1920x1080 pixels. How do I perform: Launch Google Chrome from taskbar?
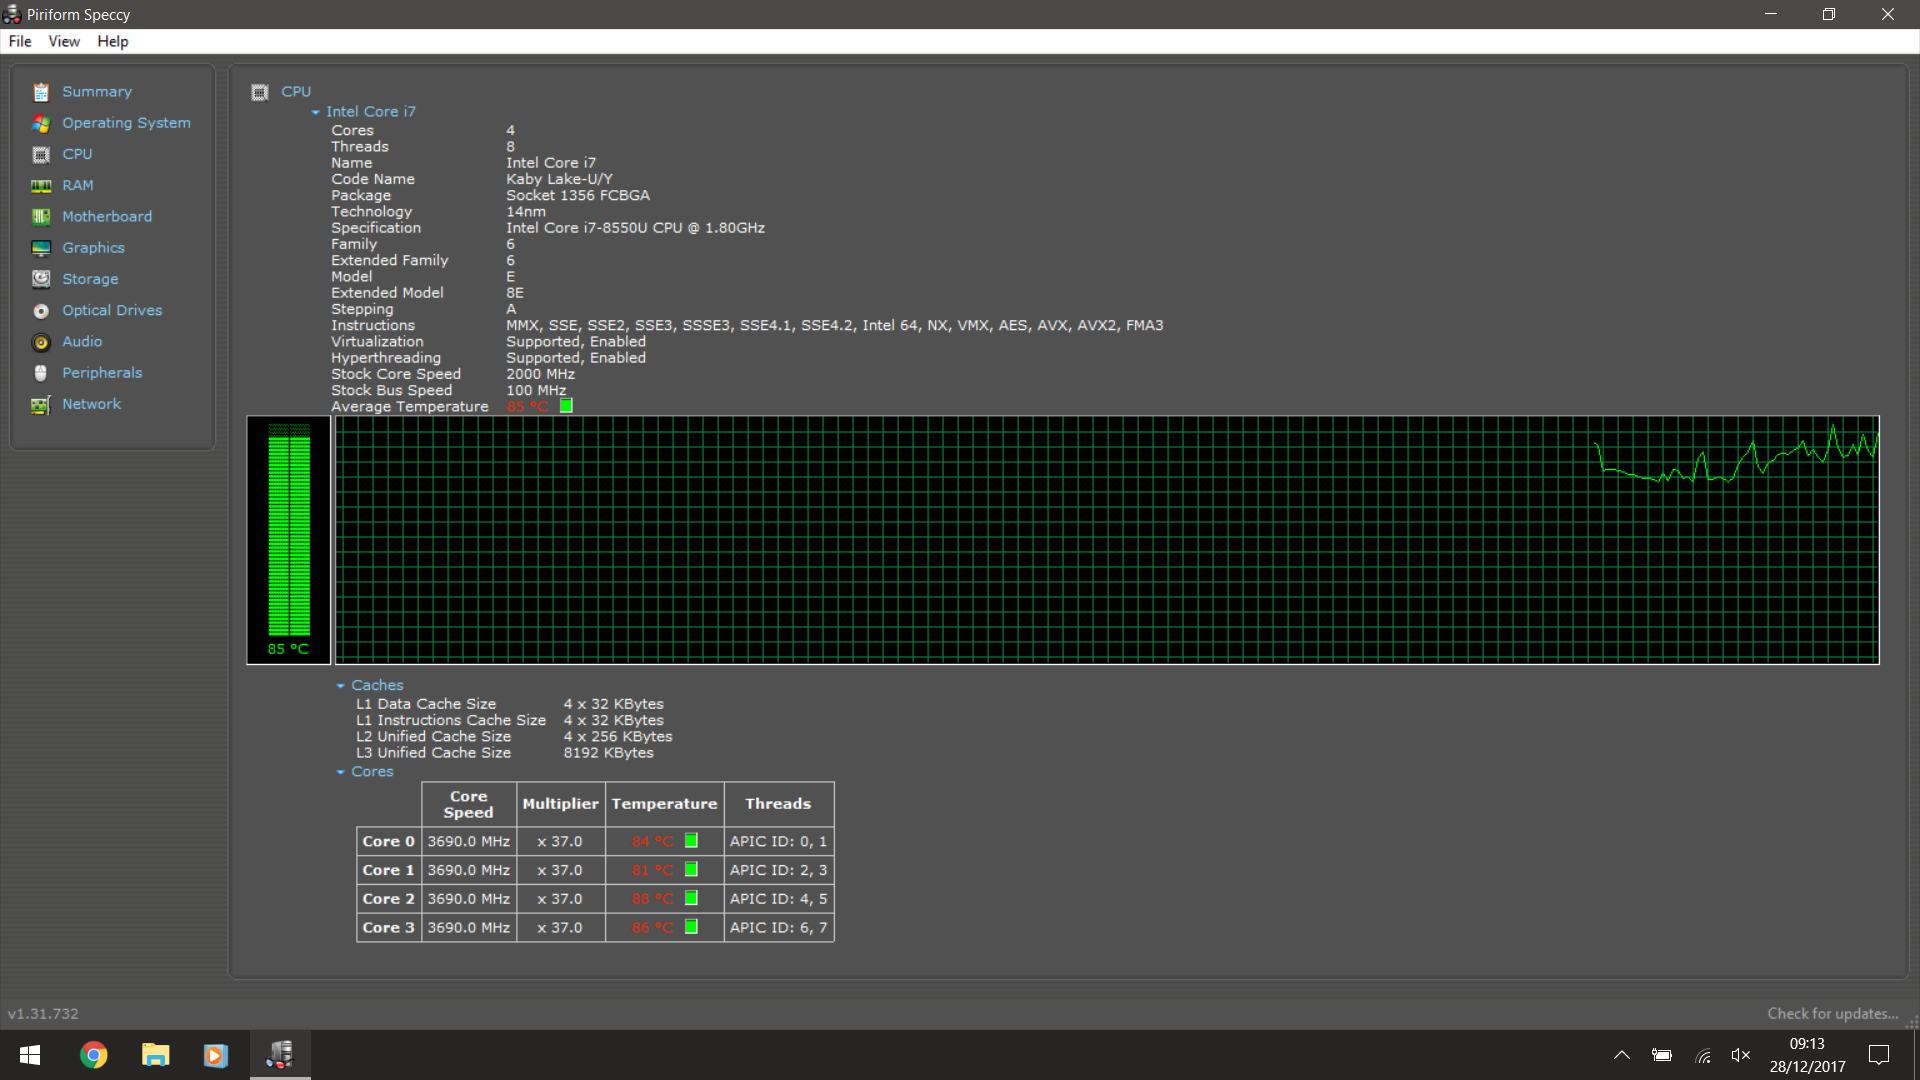pos(94,1055)
